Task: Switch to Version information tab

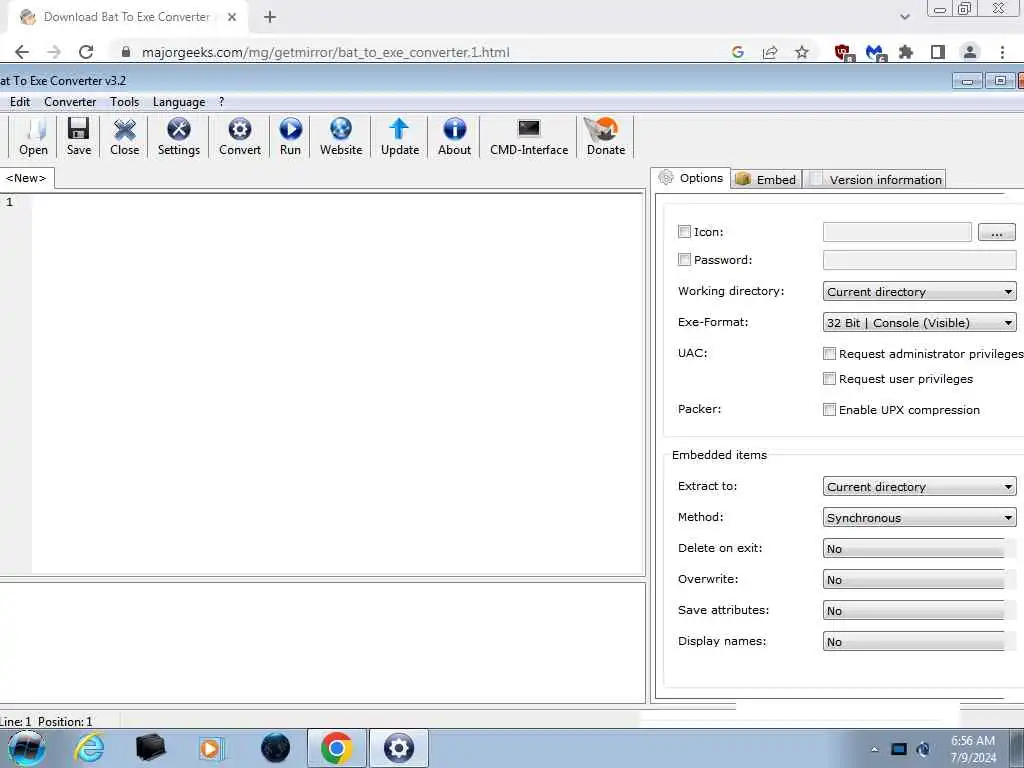Action: (875, 180)
